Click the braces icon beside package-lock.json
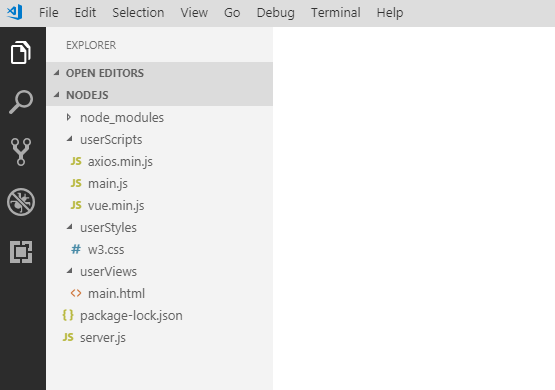The height and width of the screenshot is (390, 555). click(68, 315)
